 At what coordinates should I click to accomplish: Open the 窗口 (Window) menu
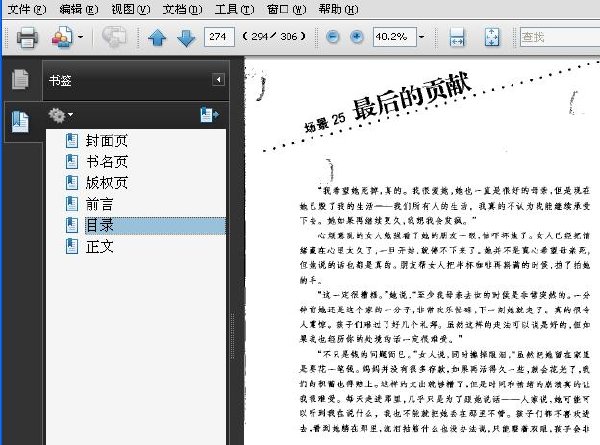pos(286,9)
